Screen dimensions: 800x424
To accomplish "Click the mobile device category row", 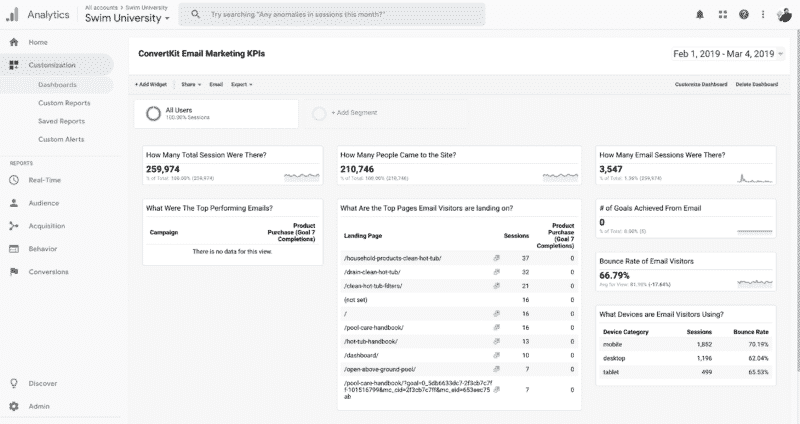I will click(x=686, y=344).
